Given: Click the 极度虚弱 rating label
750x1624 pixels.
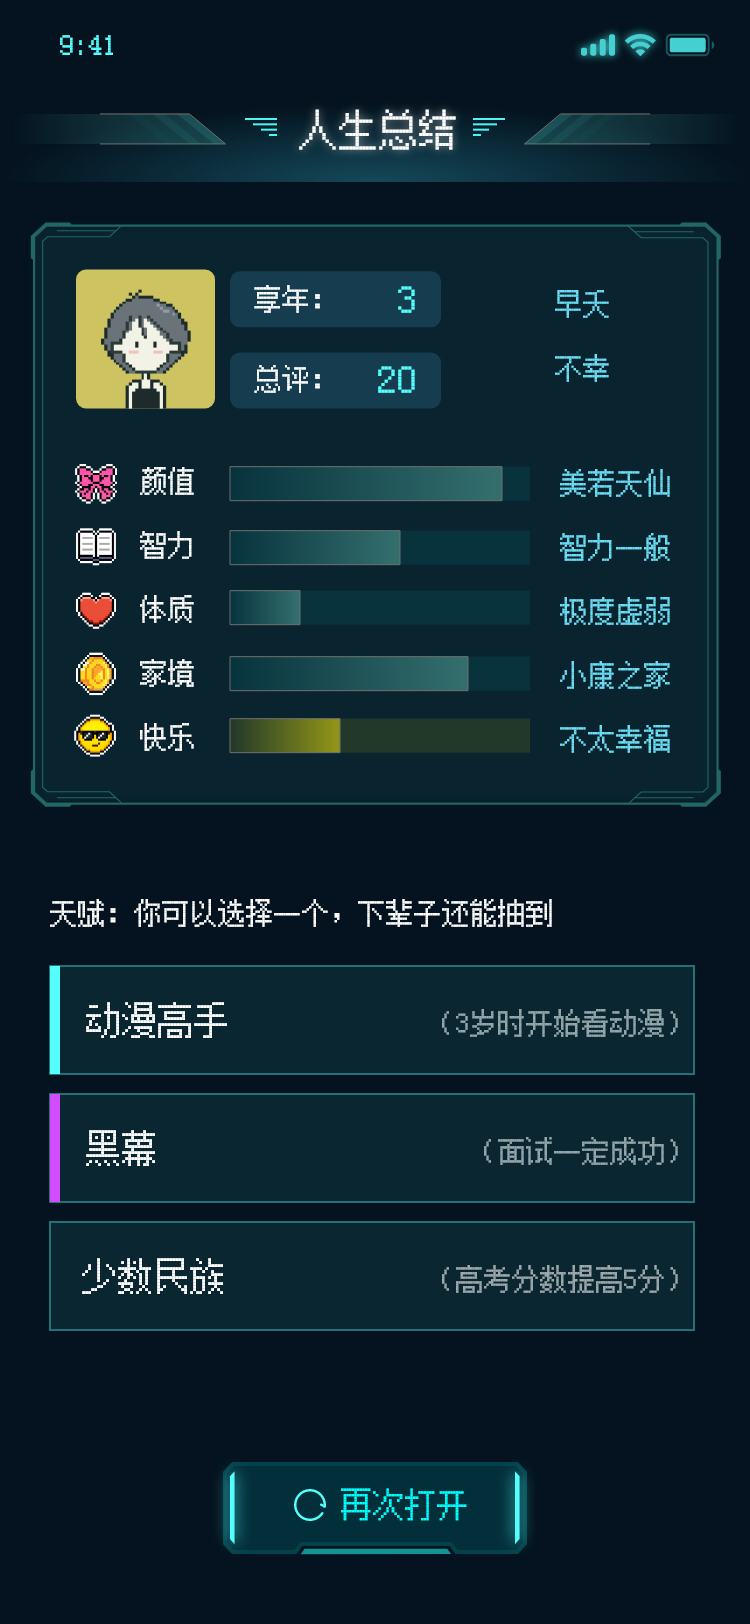Looking at the screenshot, I should pos(614,611).
